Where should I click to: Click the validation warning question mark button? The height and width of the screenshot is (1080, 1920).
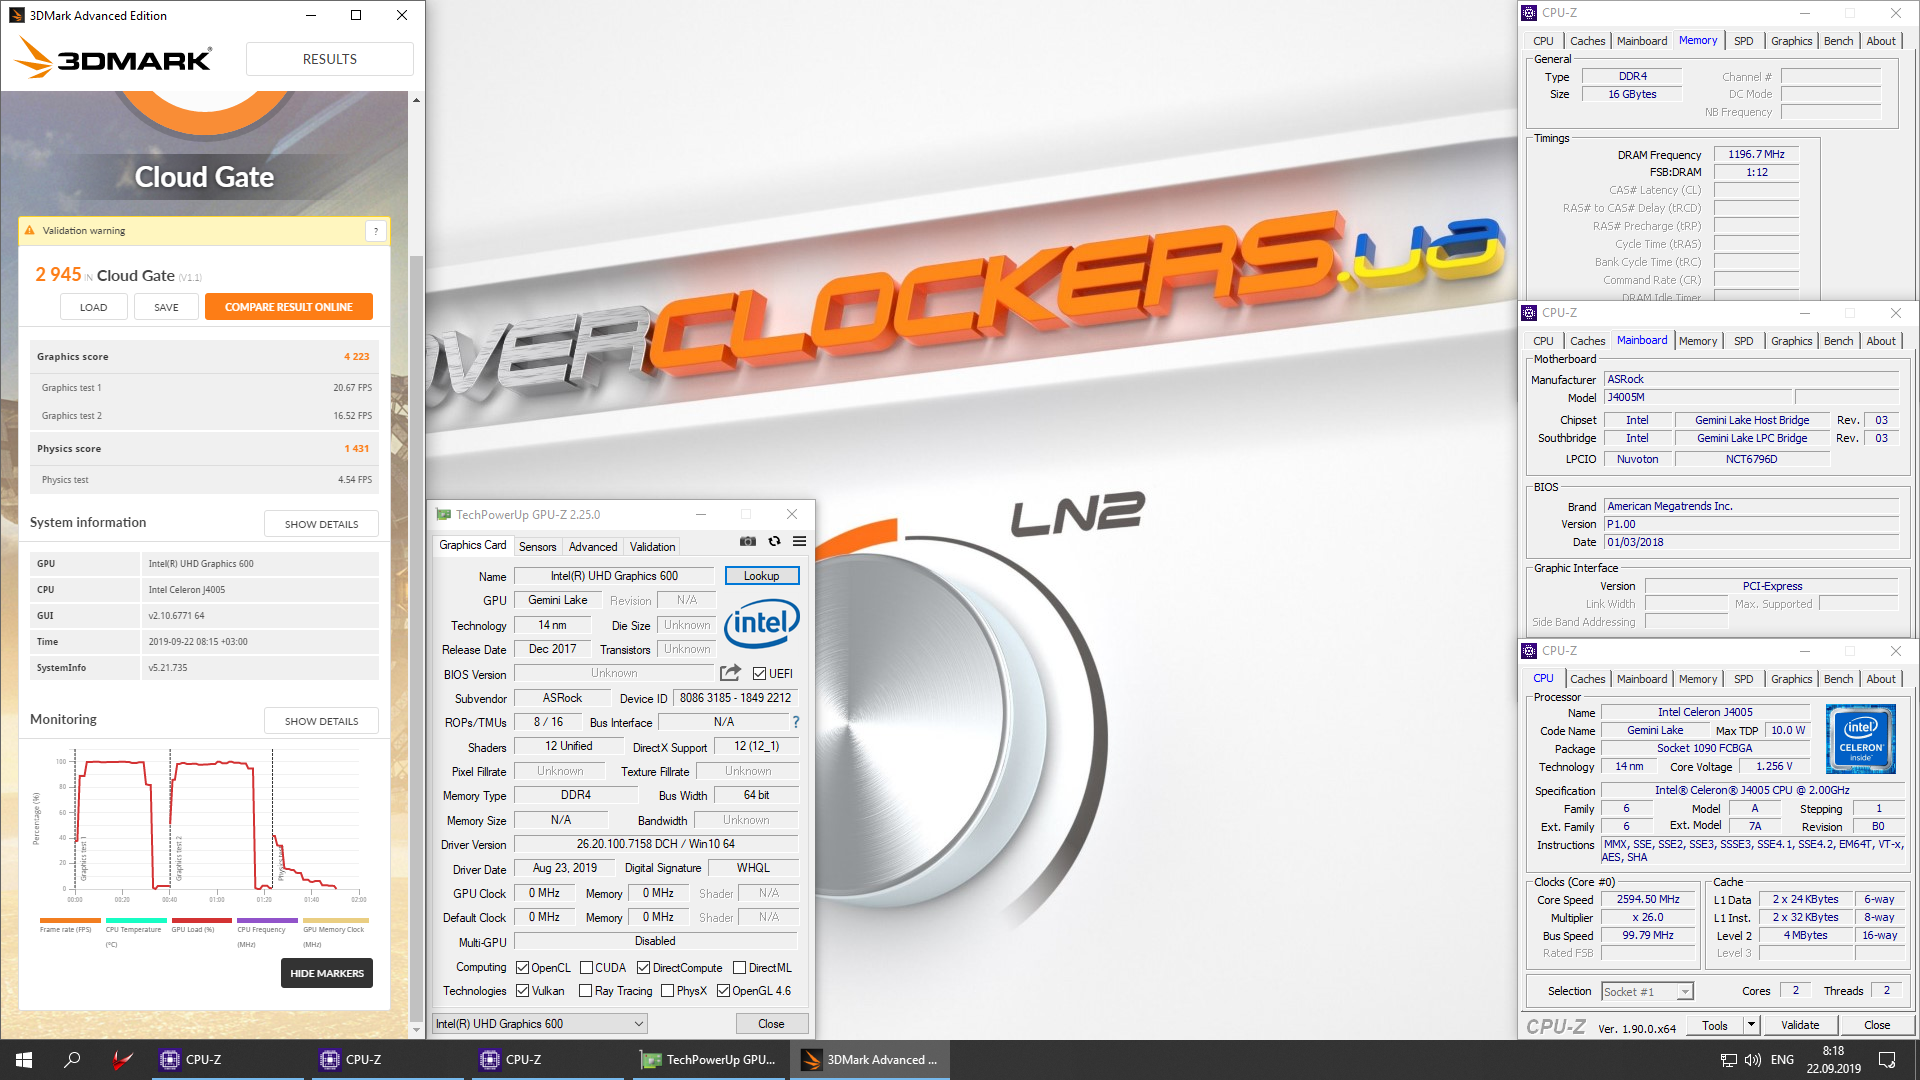(376, 231)
